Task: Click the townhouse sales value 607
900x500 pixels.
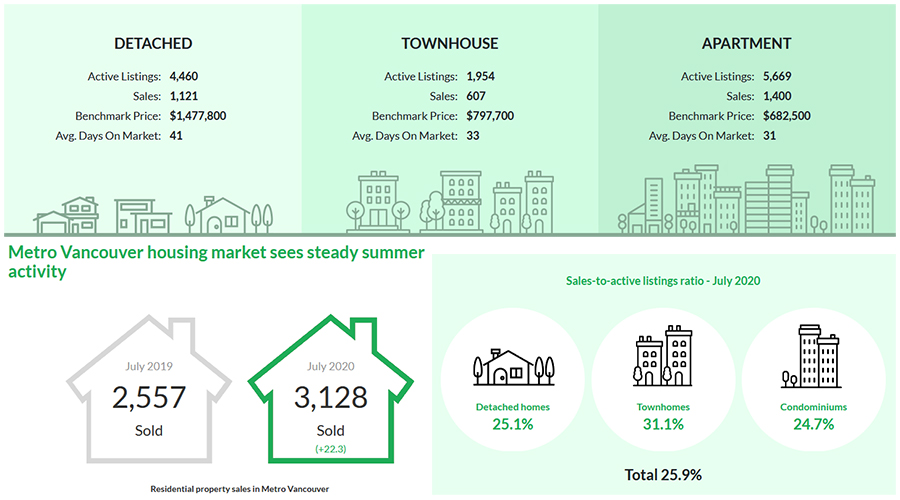Action: coord(476,96)
